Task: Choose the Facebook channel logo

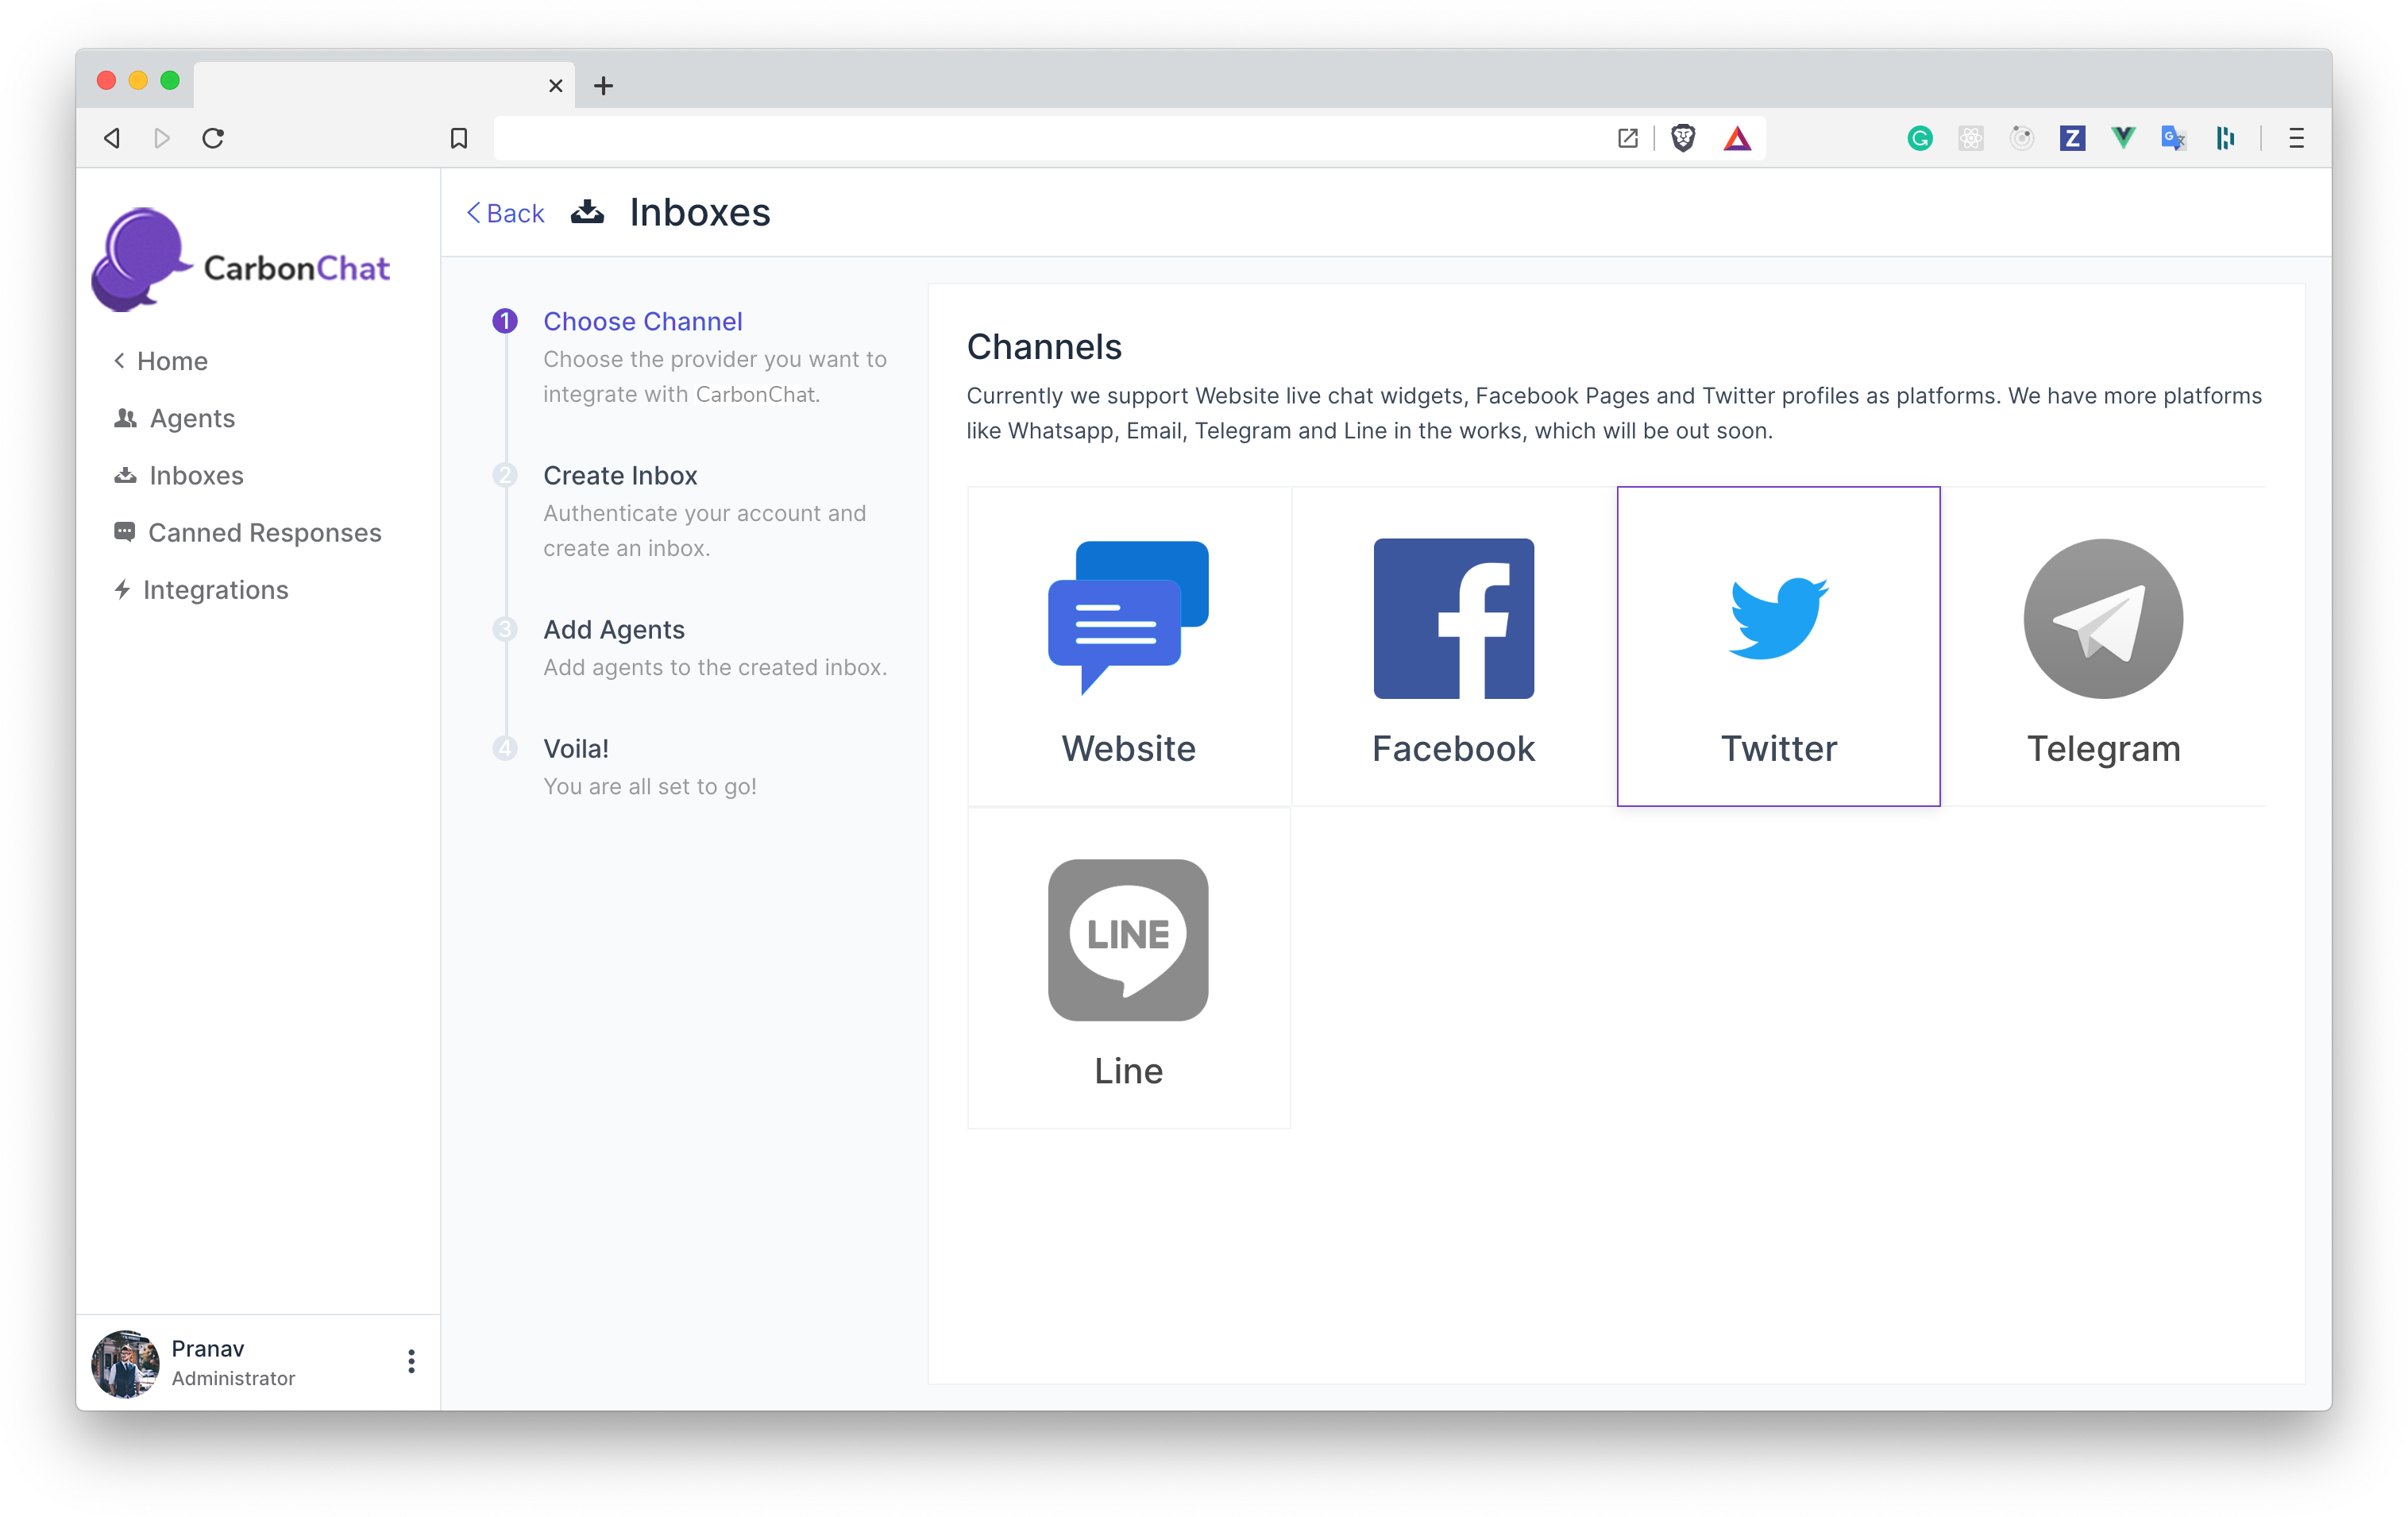Action: click(x=1453, y=618)
